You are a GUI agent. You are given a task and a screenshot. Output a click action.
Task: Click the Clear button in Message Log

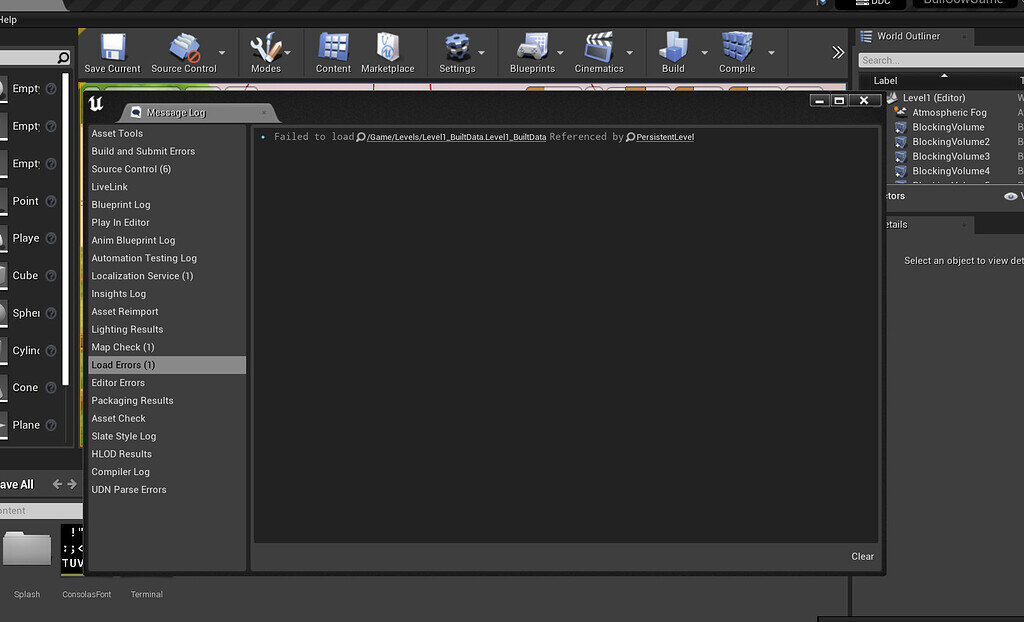(x=862, y=556)
